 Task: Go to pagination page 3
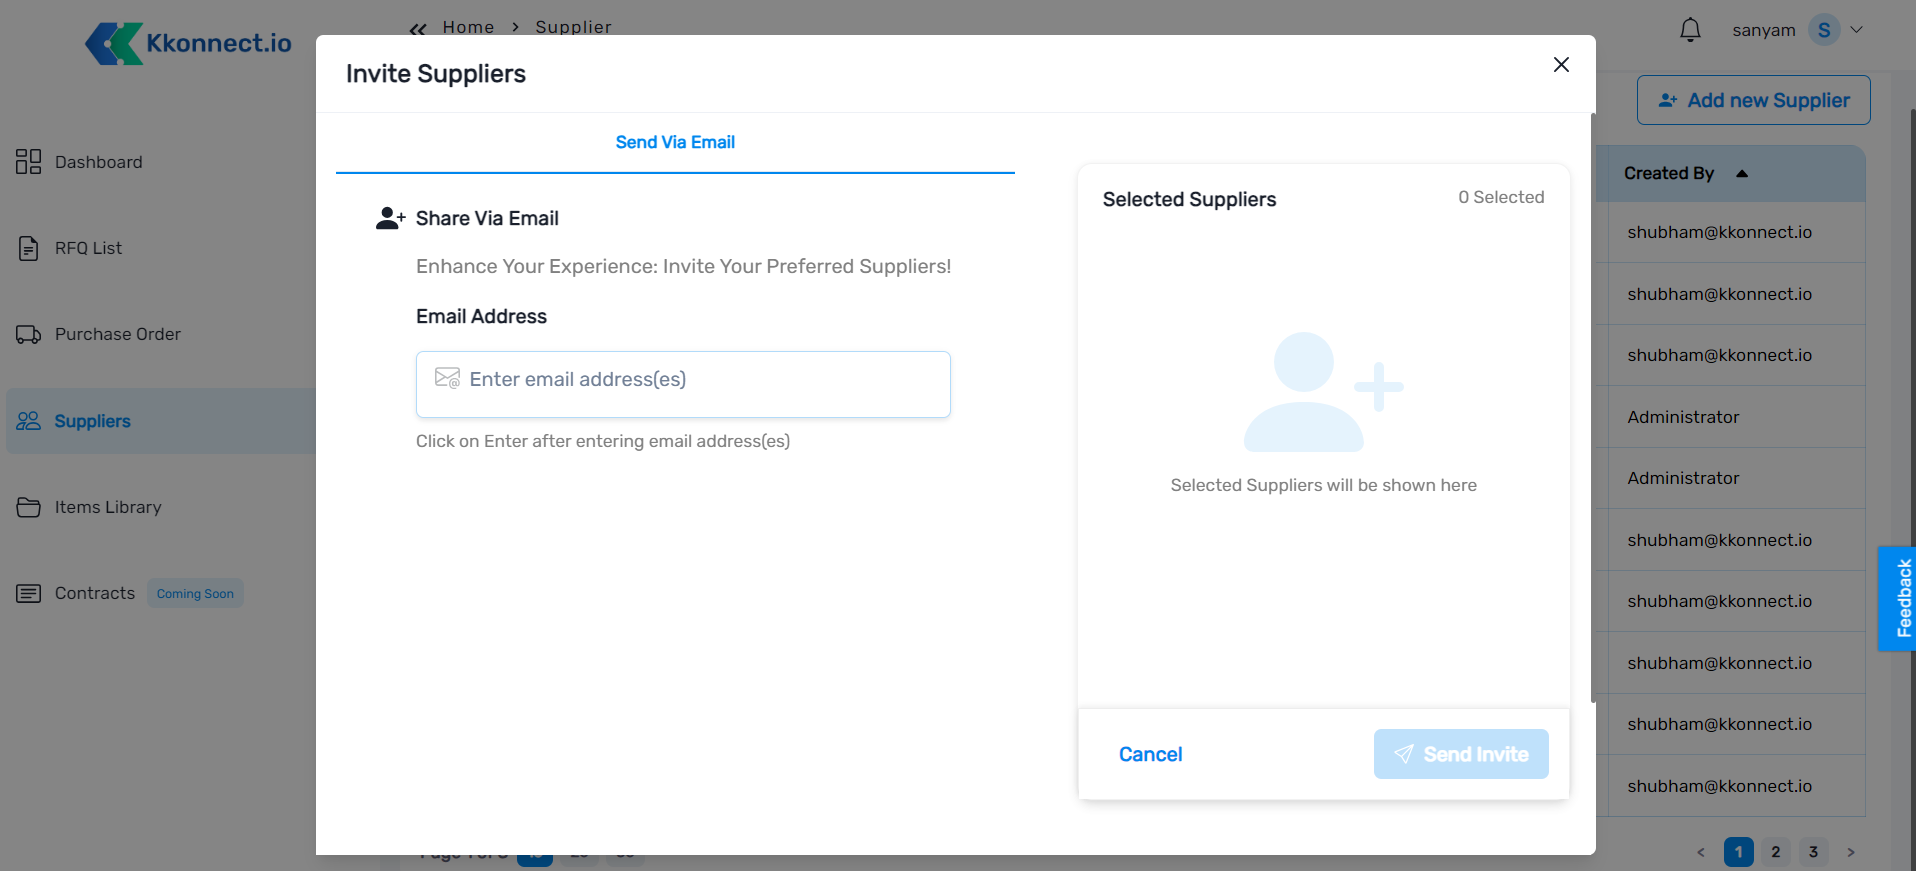[1813, 852]
